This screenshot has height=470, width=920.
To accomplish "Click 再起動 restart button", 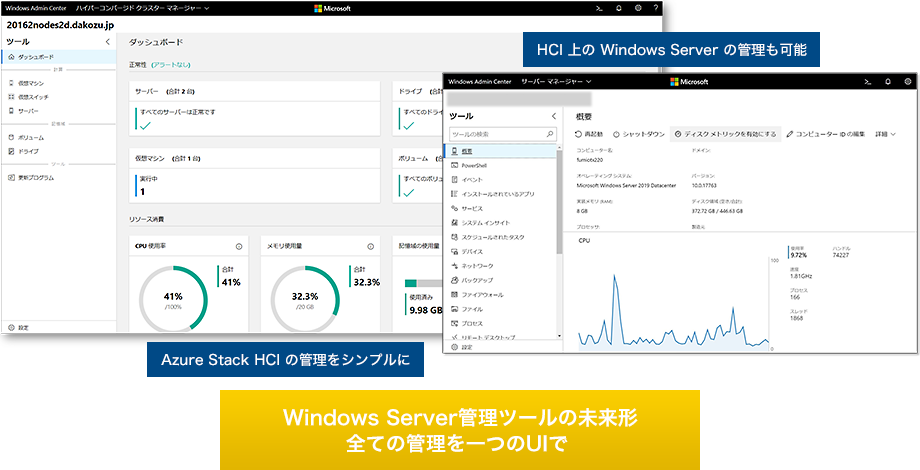I will point(589,134).
